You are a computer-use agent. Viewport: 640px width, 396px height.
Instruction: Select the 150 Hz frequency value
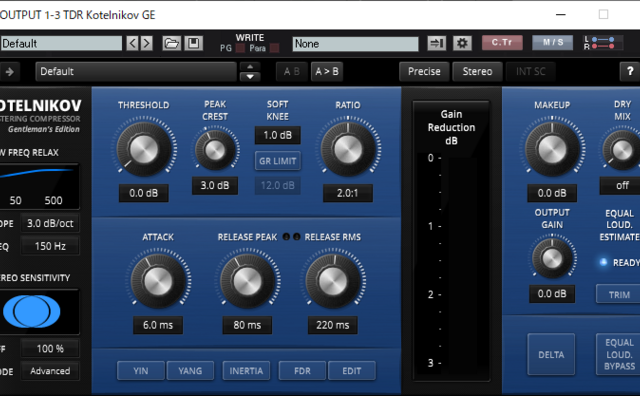pyautogui.click(x=50, y=247)
